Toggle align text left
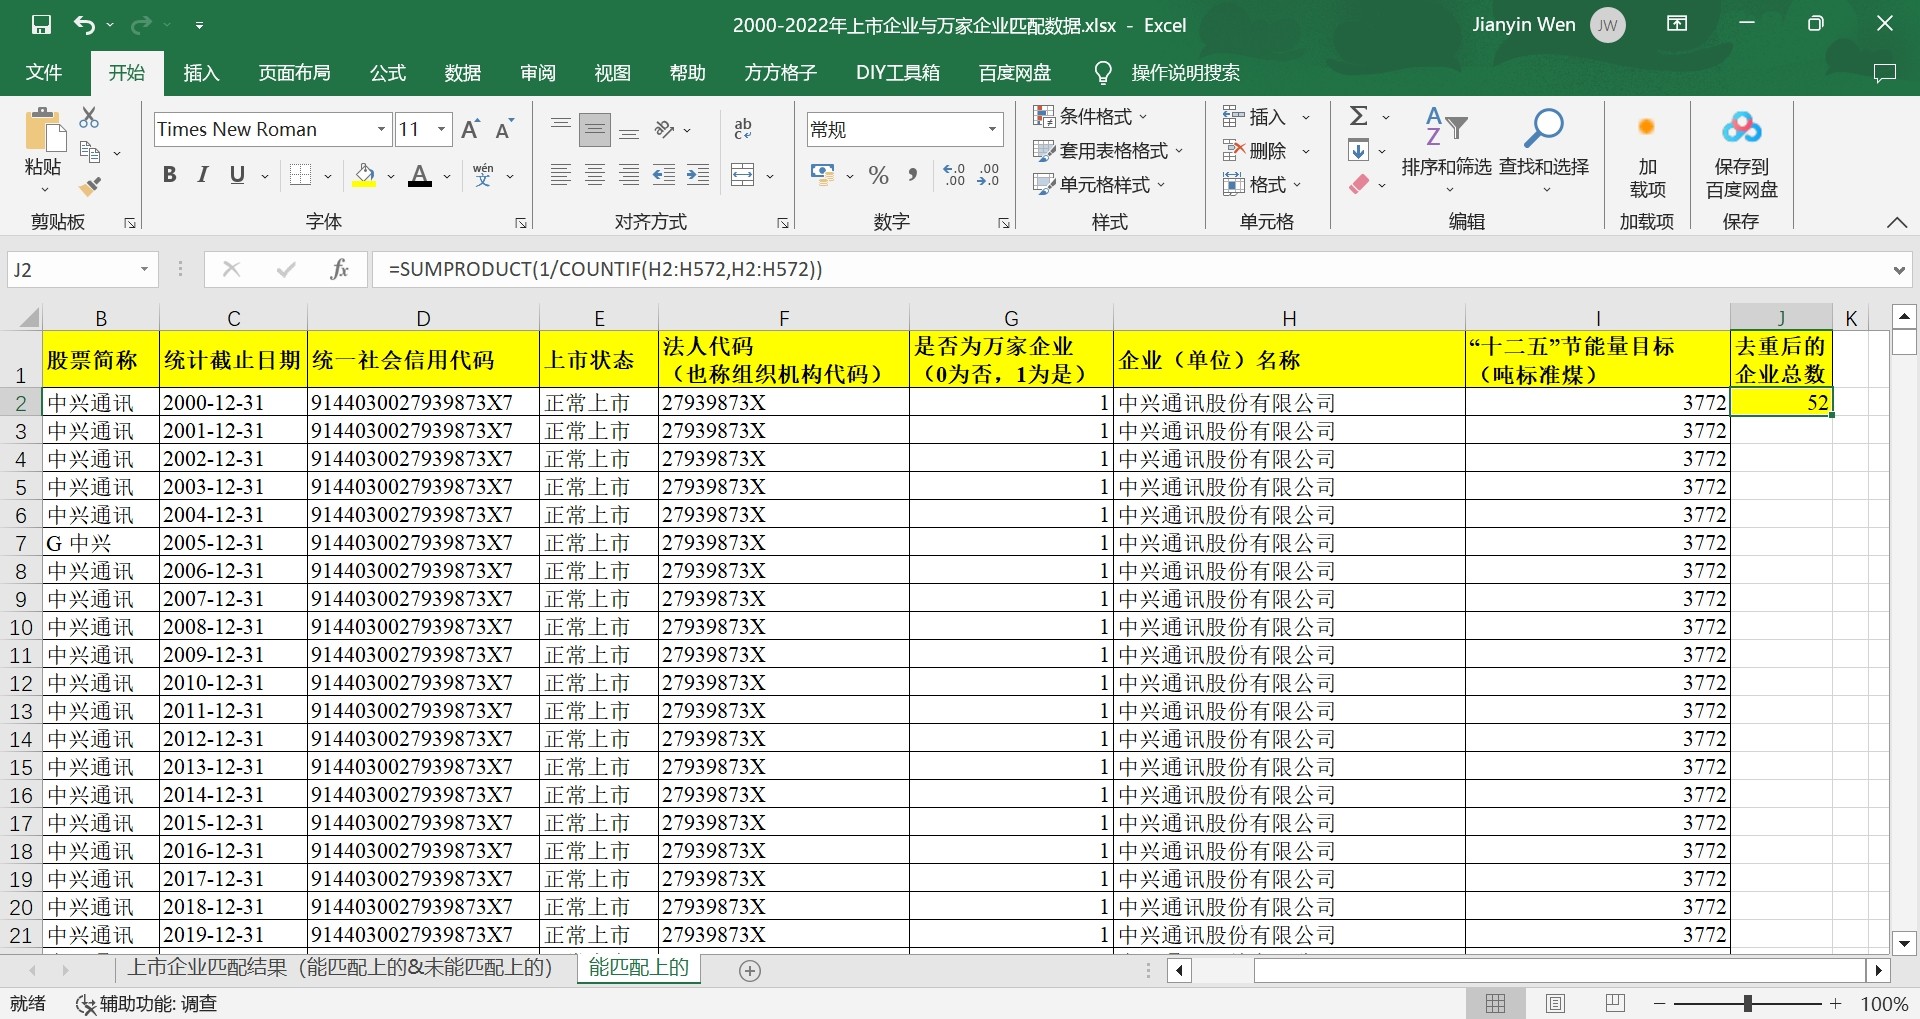 pyautogui.click(x=561, y=176)
